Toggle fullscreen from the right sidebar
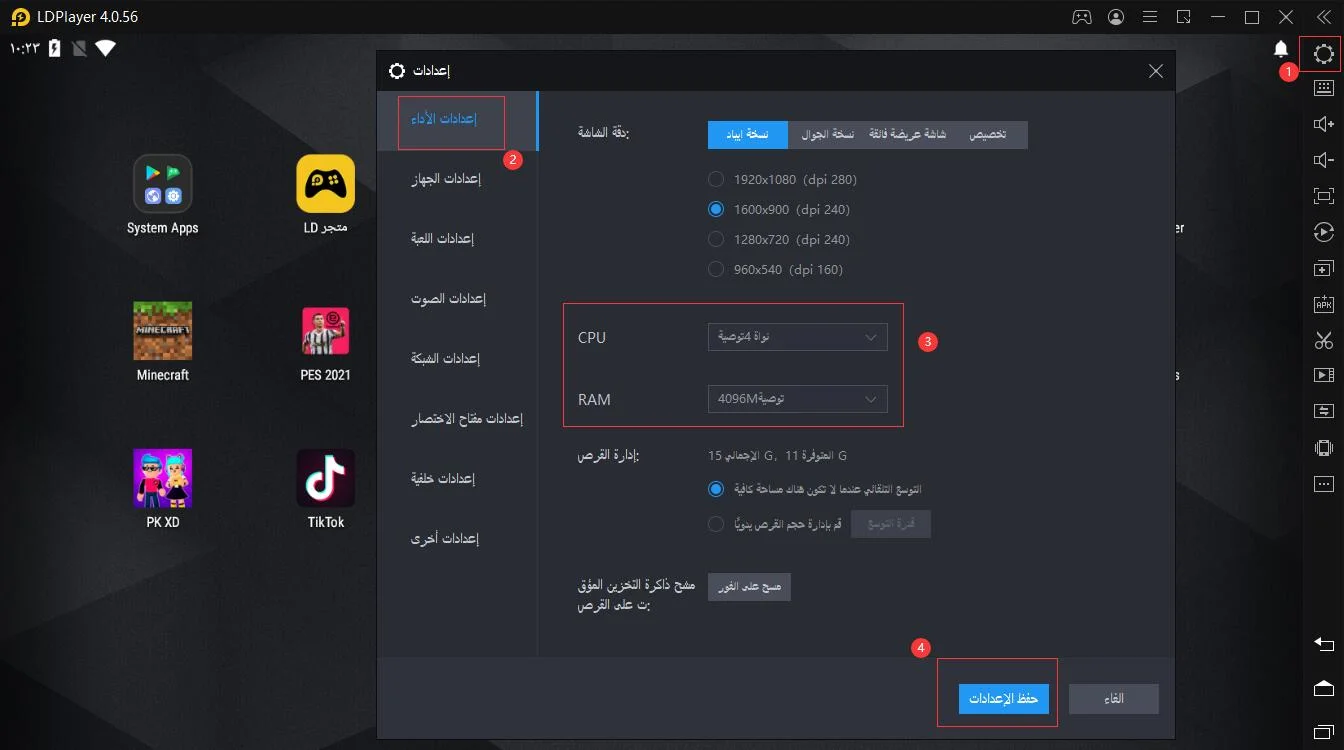 click(1323, 196)
